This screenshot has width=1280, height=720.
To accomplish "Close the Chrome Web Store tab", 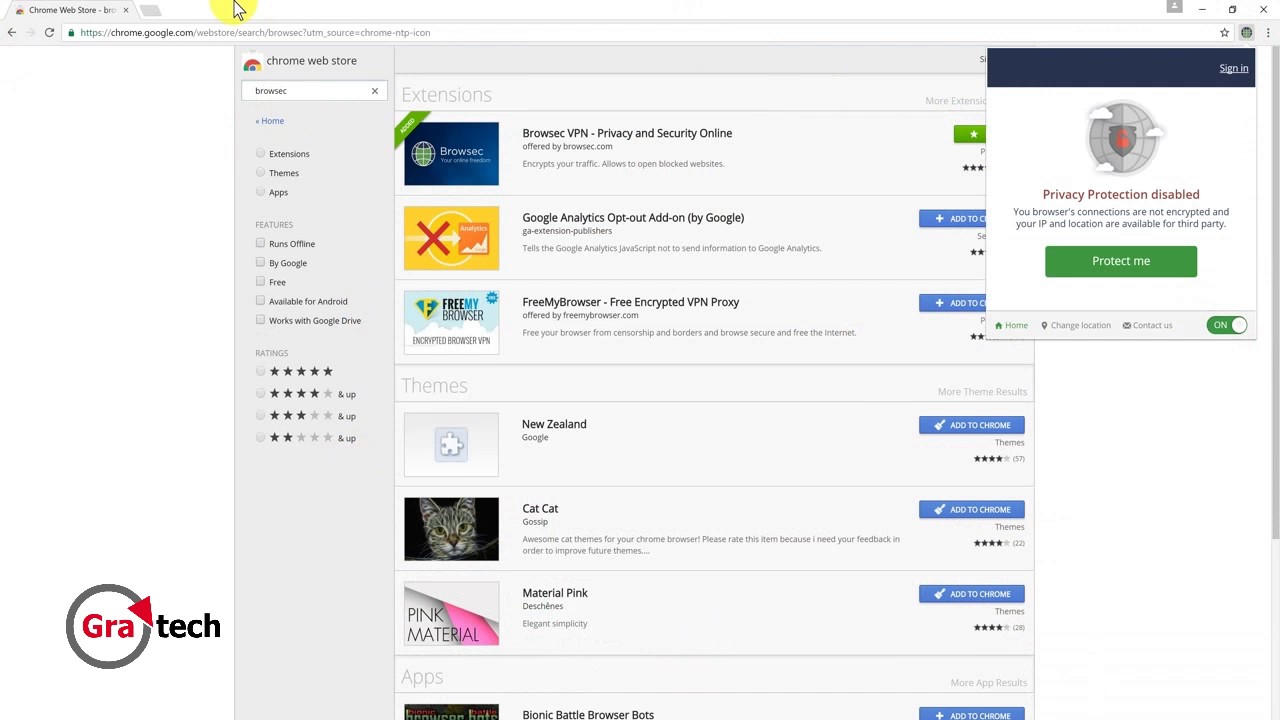I will [126, 10].
